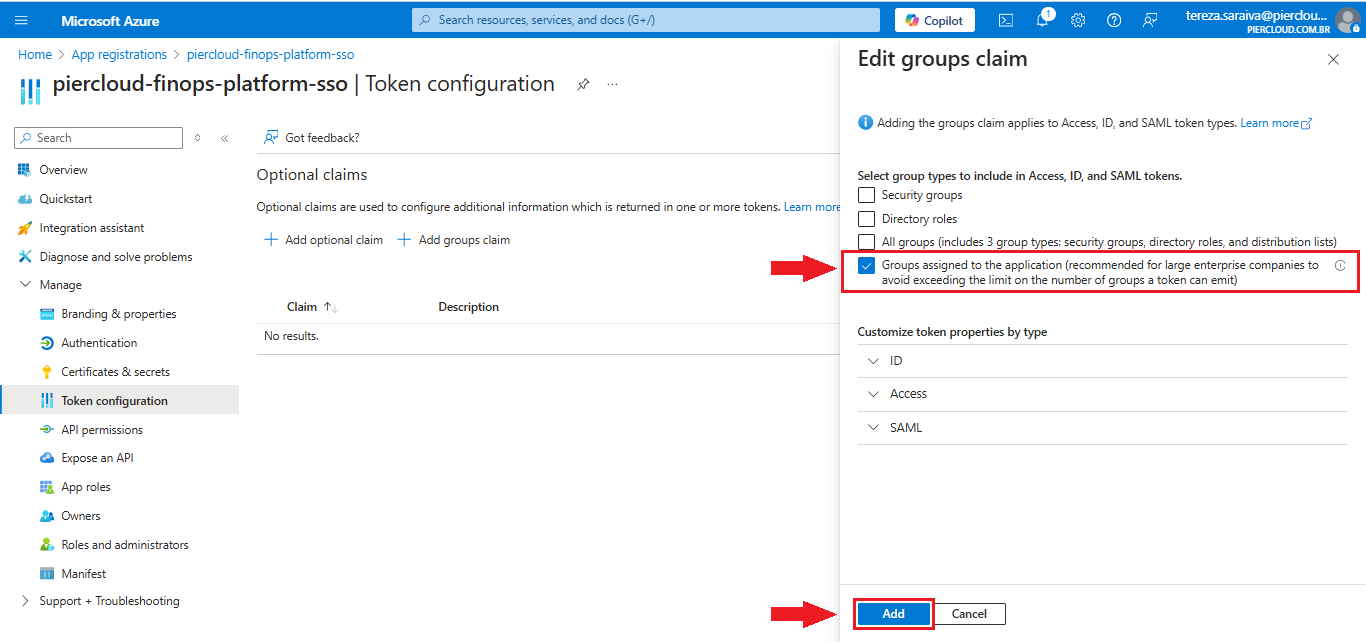
Task: Open the notifications bell icon
Action: pos(1042,20)
